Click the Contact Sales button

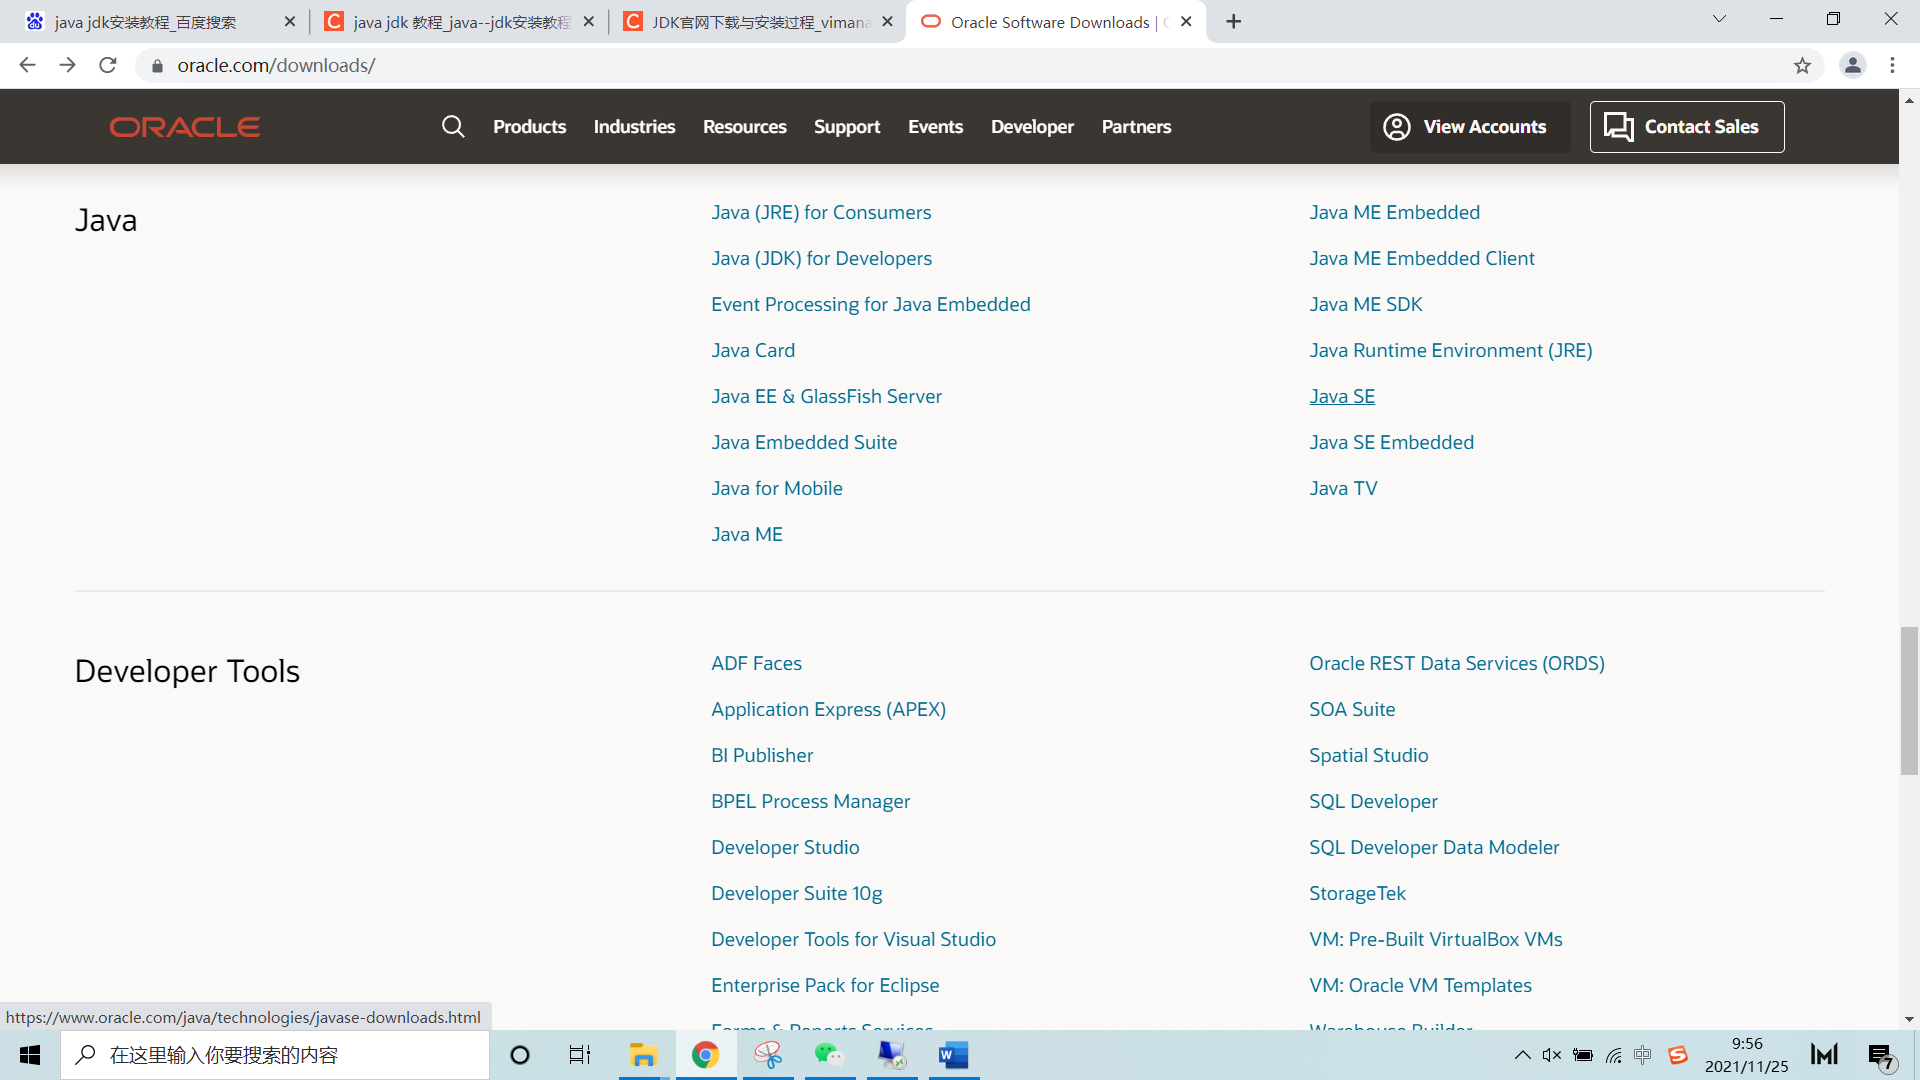click(1686, 127)
